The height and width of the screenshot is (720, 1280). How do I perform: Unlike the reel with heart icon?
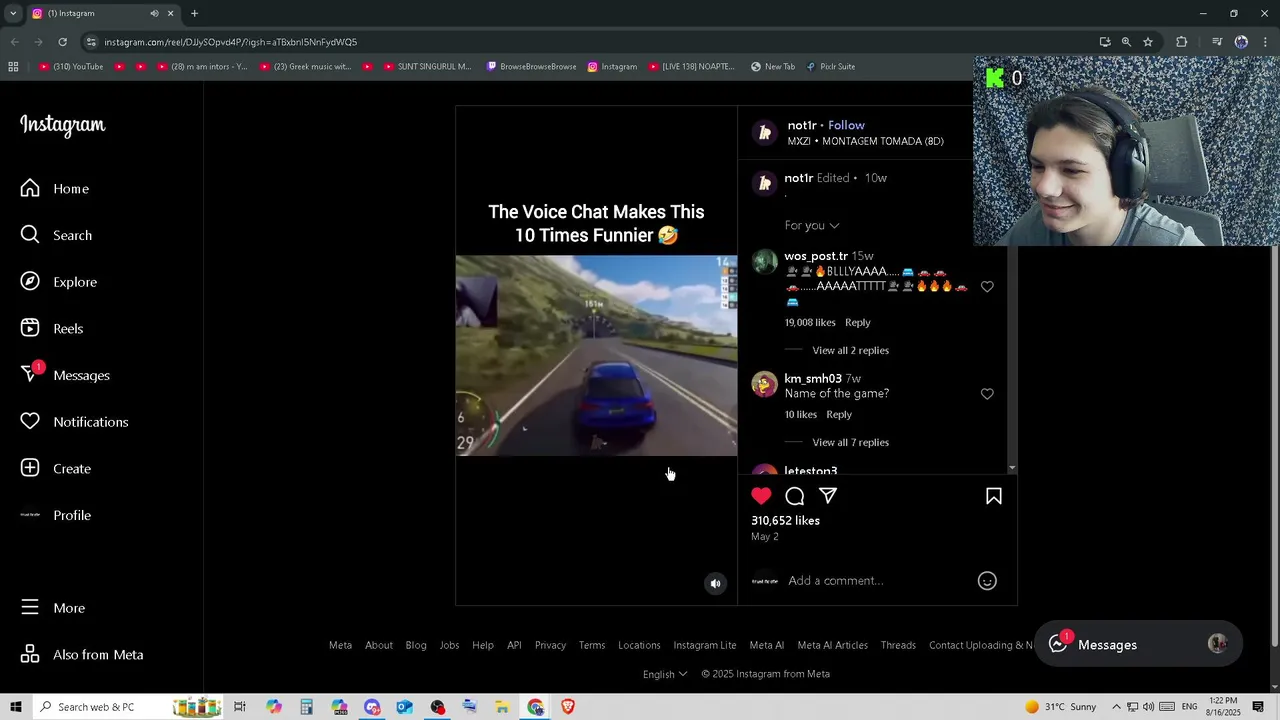(x=761, y=496)
